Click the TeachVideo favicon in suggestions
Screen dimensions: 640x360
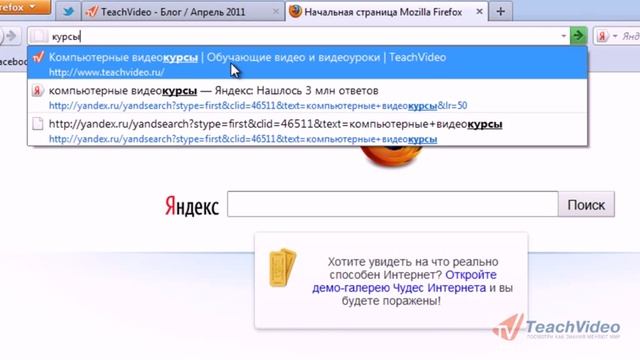pos(38,57)
